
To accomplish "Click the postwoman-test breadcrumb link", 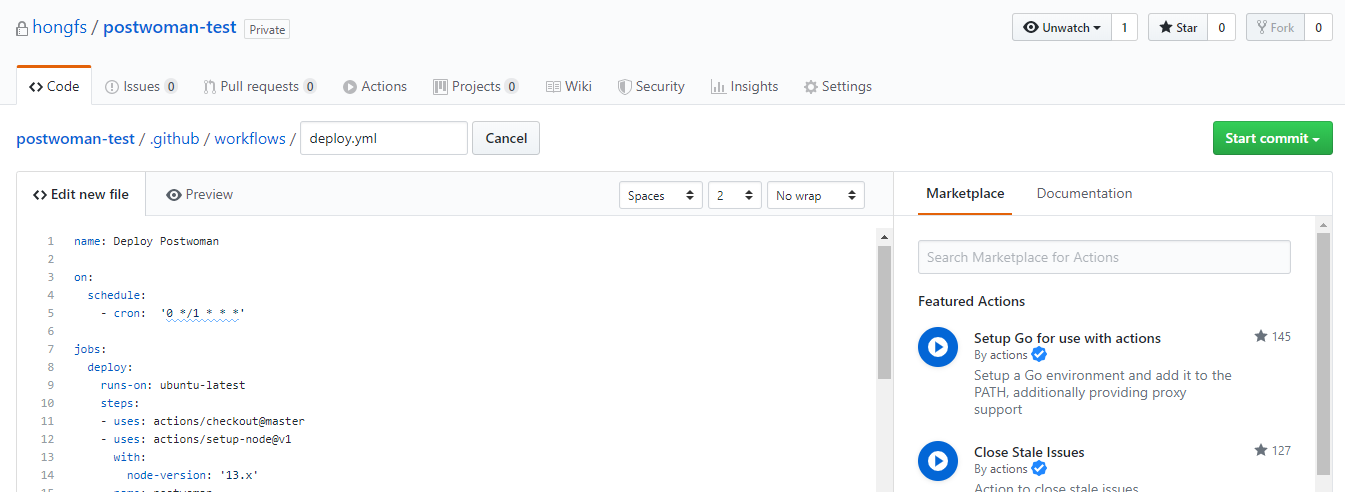I will 75,139.
